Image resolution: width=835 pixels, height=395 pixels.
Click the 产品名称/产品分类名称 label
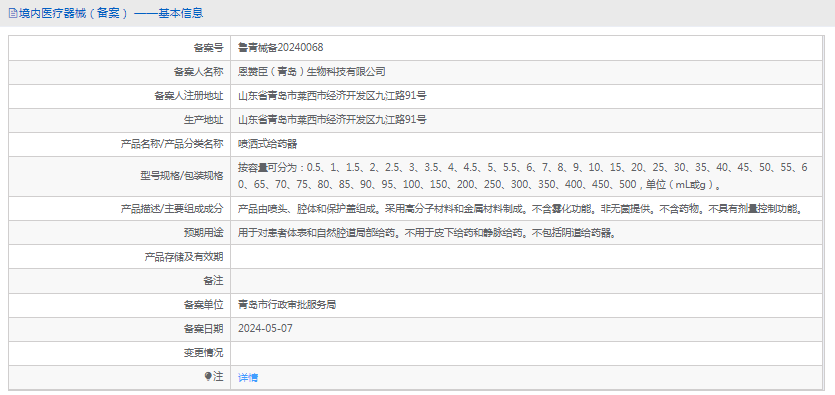[x=172, y=144]
